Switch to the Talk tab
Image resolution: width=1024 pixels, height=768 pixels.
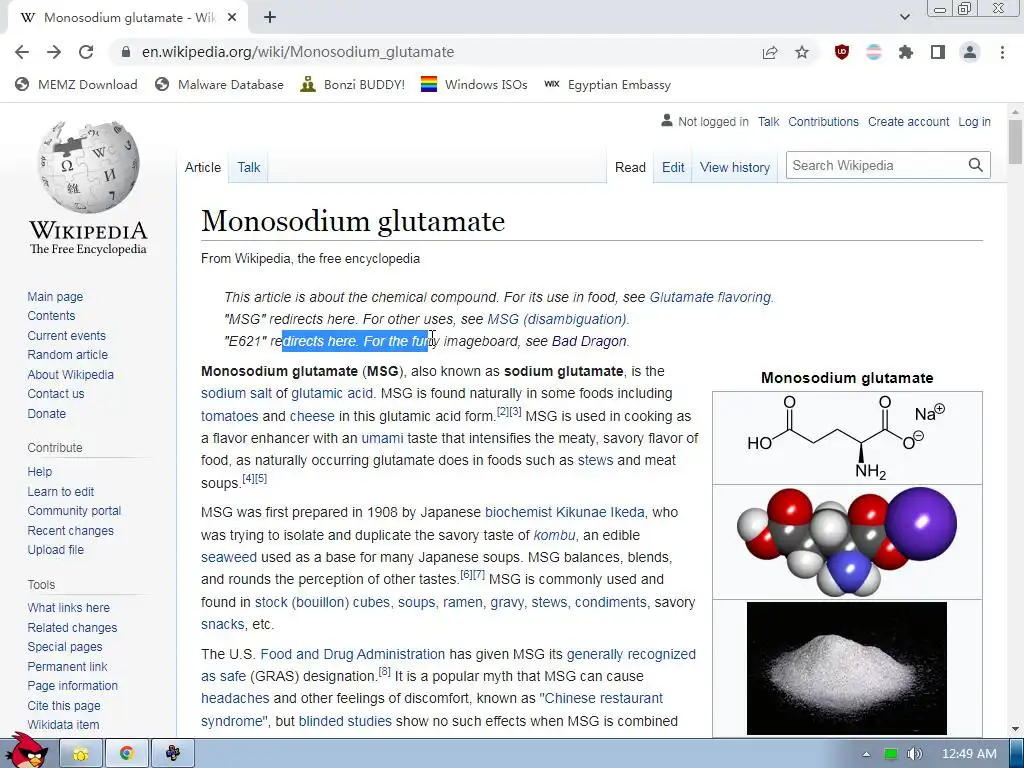click(x=249, y=167)
